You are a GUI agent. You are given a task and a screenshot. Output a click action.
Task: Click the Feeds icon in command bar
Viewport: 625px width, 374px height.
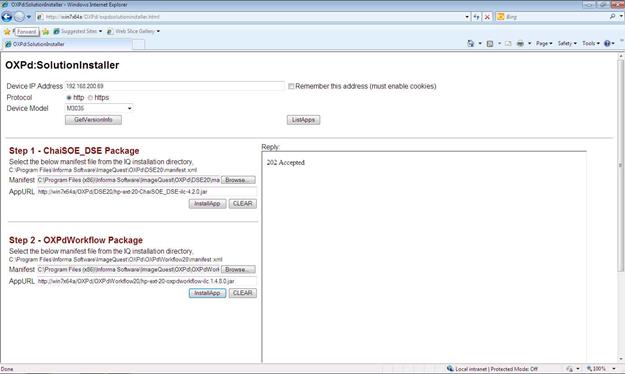(490, 43)
